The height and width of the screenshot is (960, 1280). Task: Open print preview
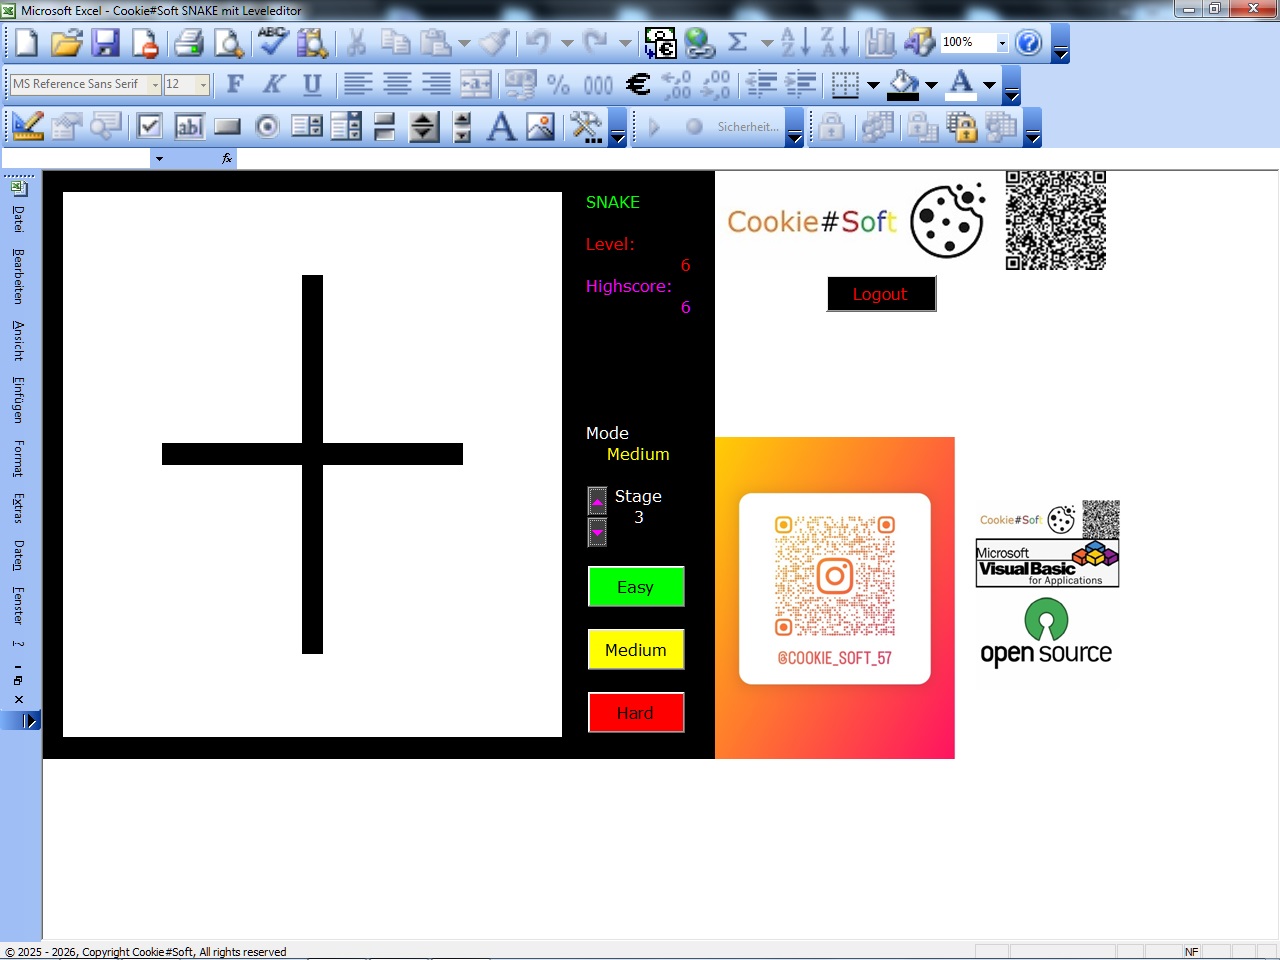click(229, 43)
